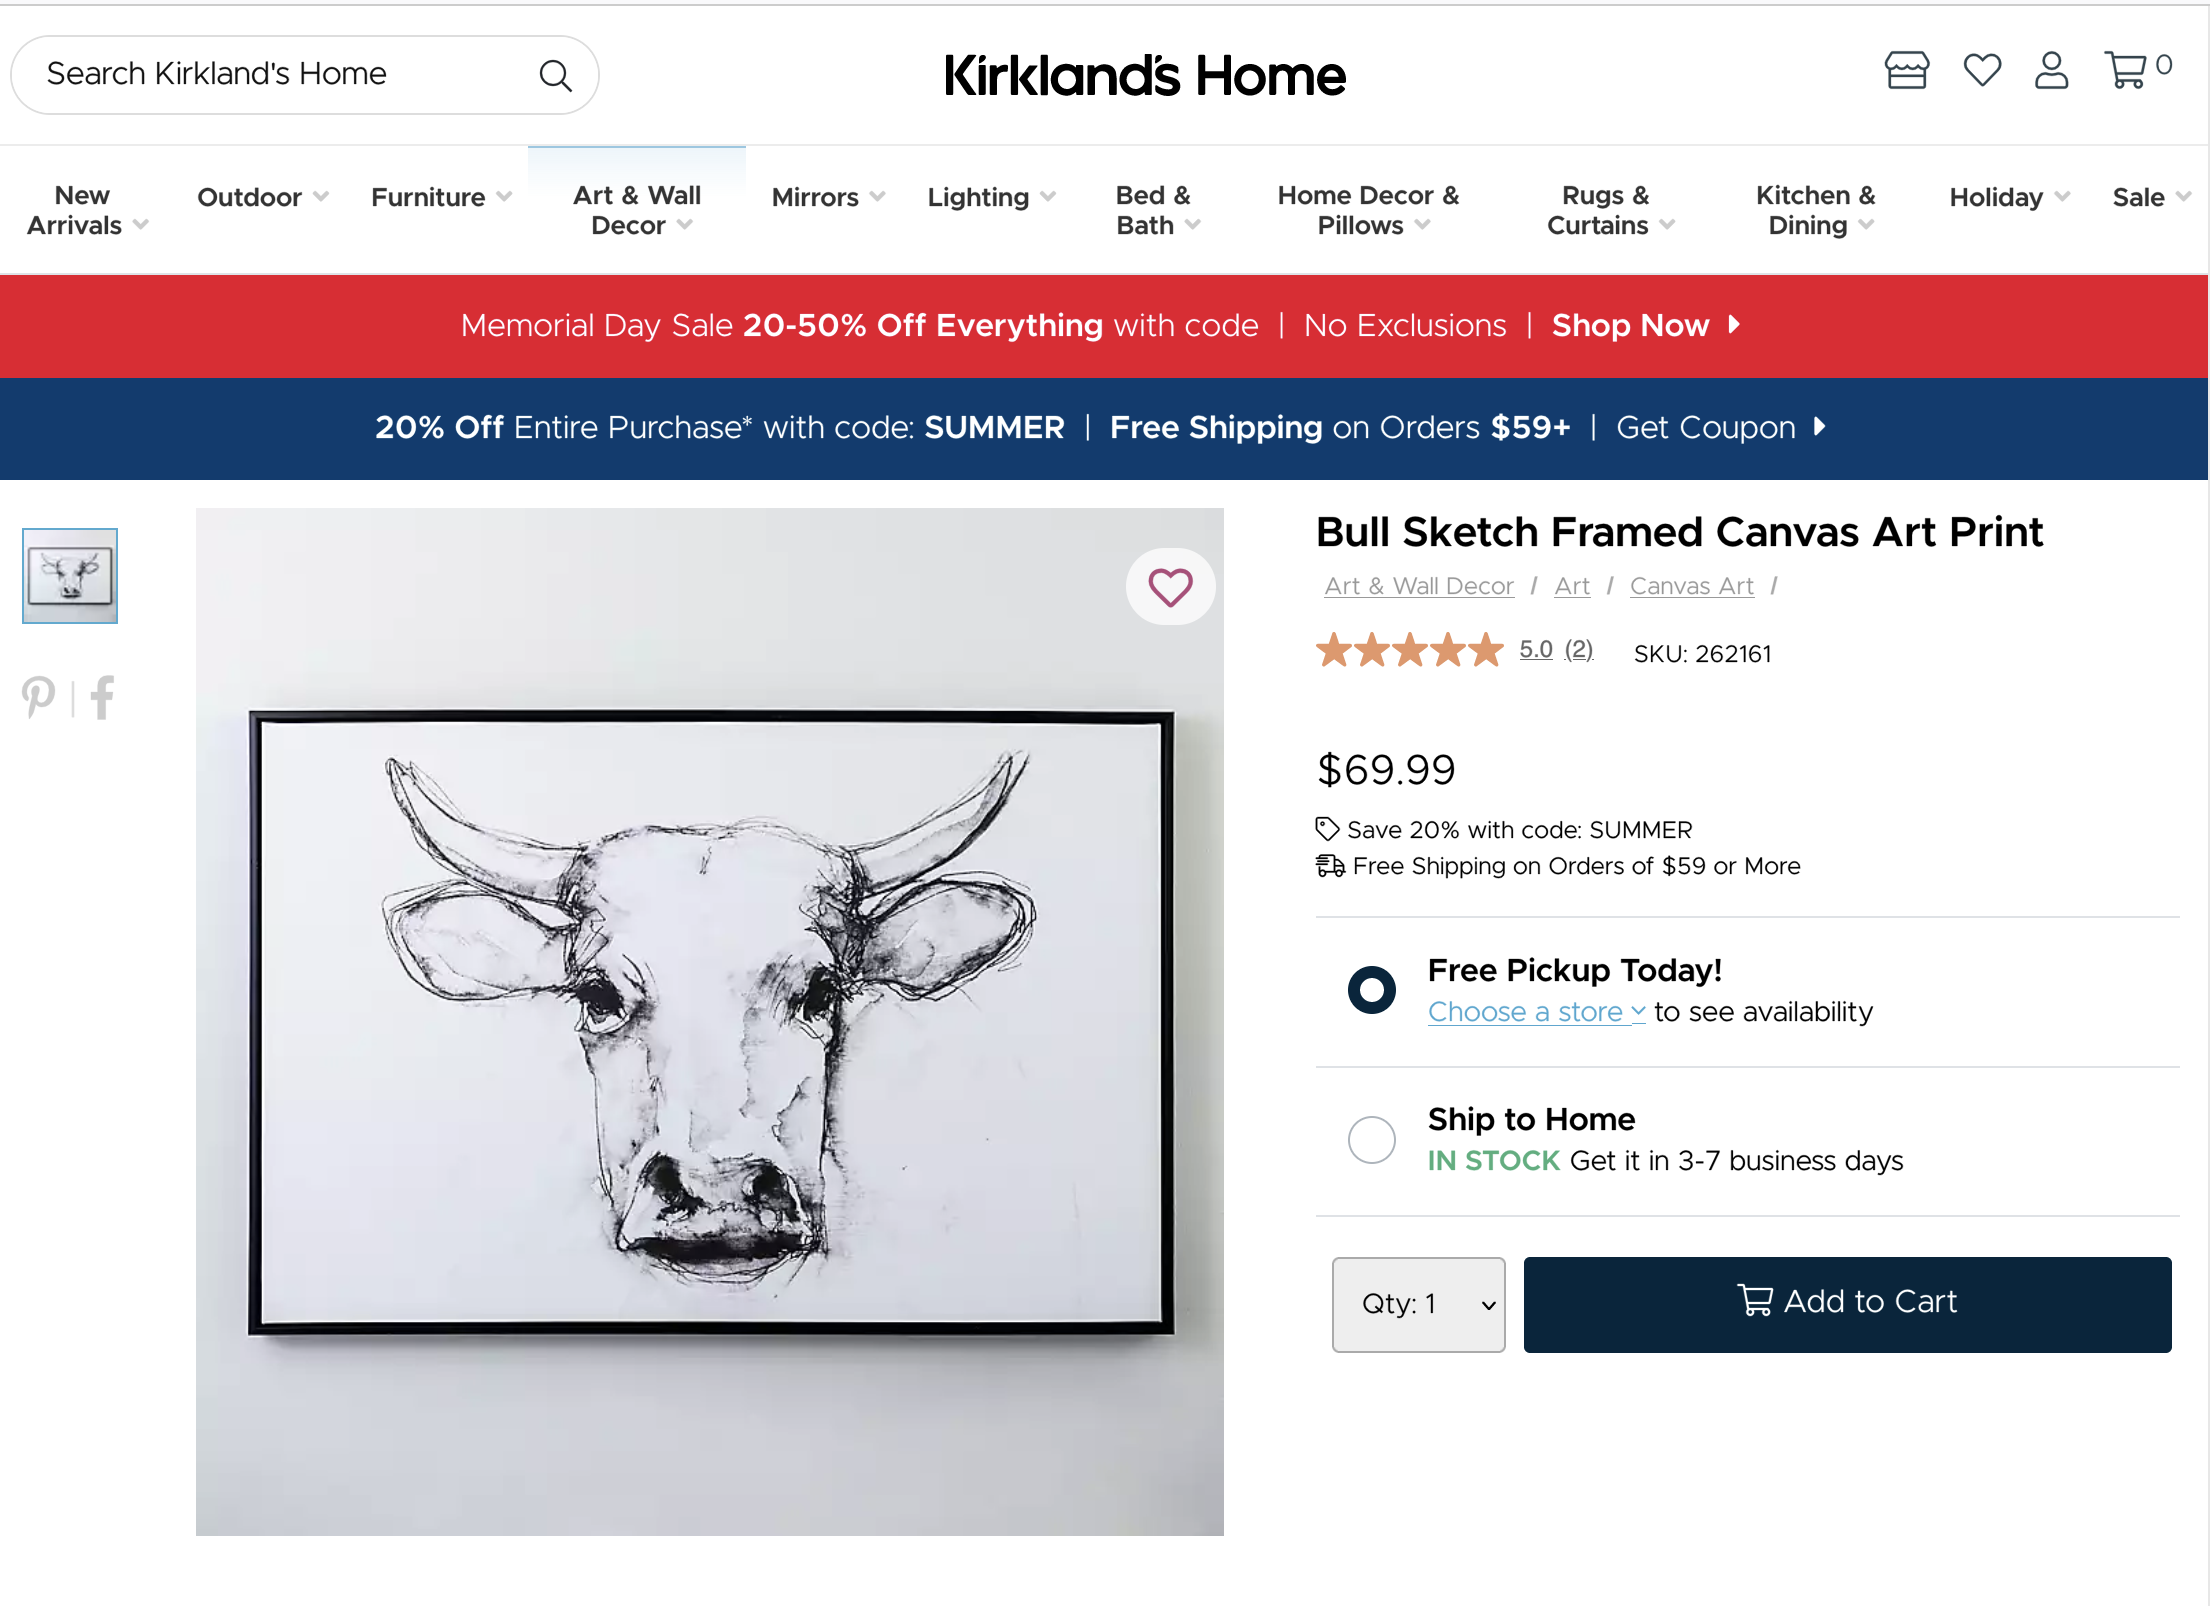Open the shopping cart icon
The width and height of the screenshot is (2210, 1606).
point(2126,70)
